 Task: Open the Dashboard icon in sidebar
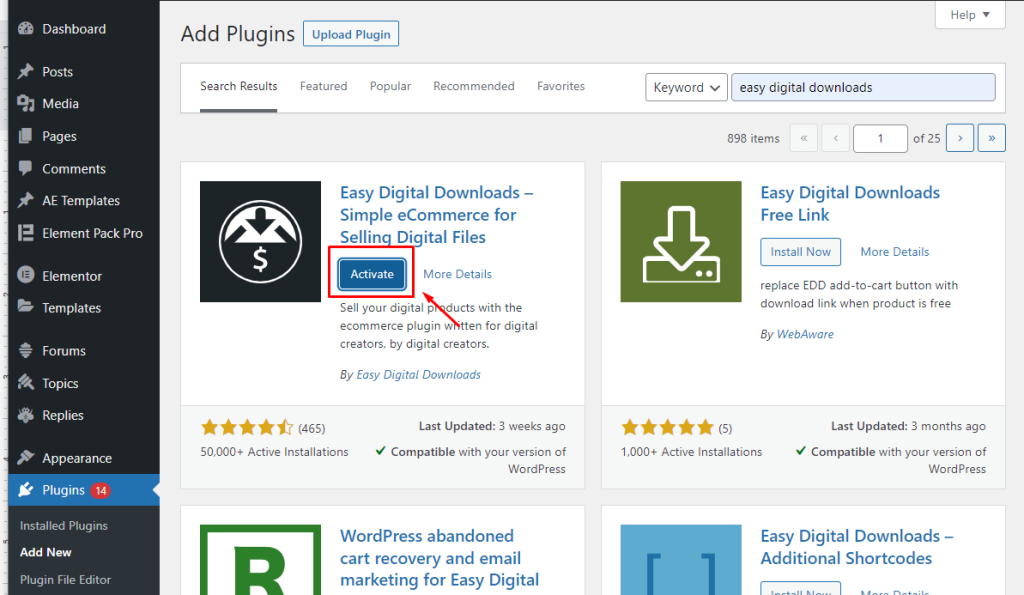click(x=25, y=29)
